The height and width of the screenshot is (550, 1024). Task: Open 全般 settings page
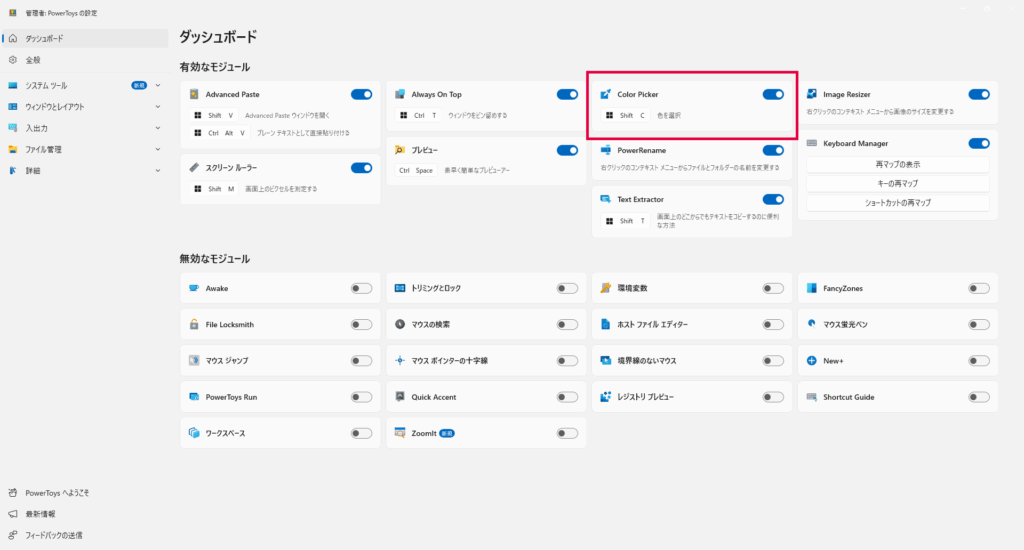[x=85, y=59]
